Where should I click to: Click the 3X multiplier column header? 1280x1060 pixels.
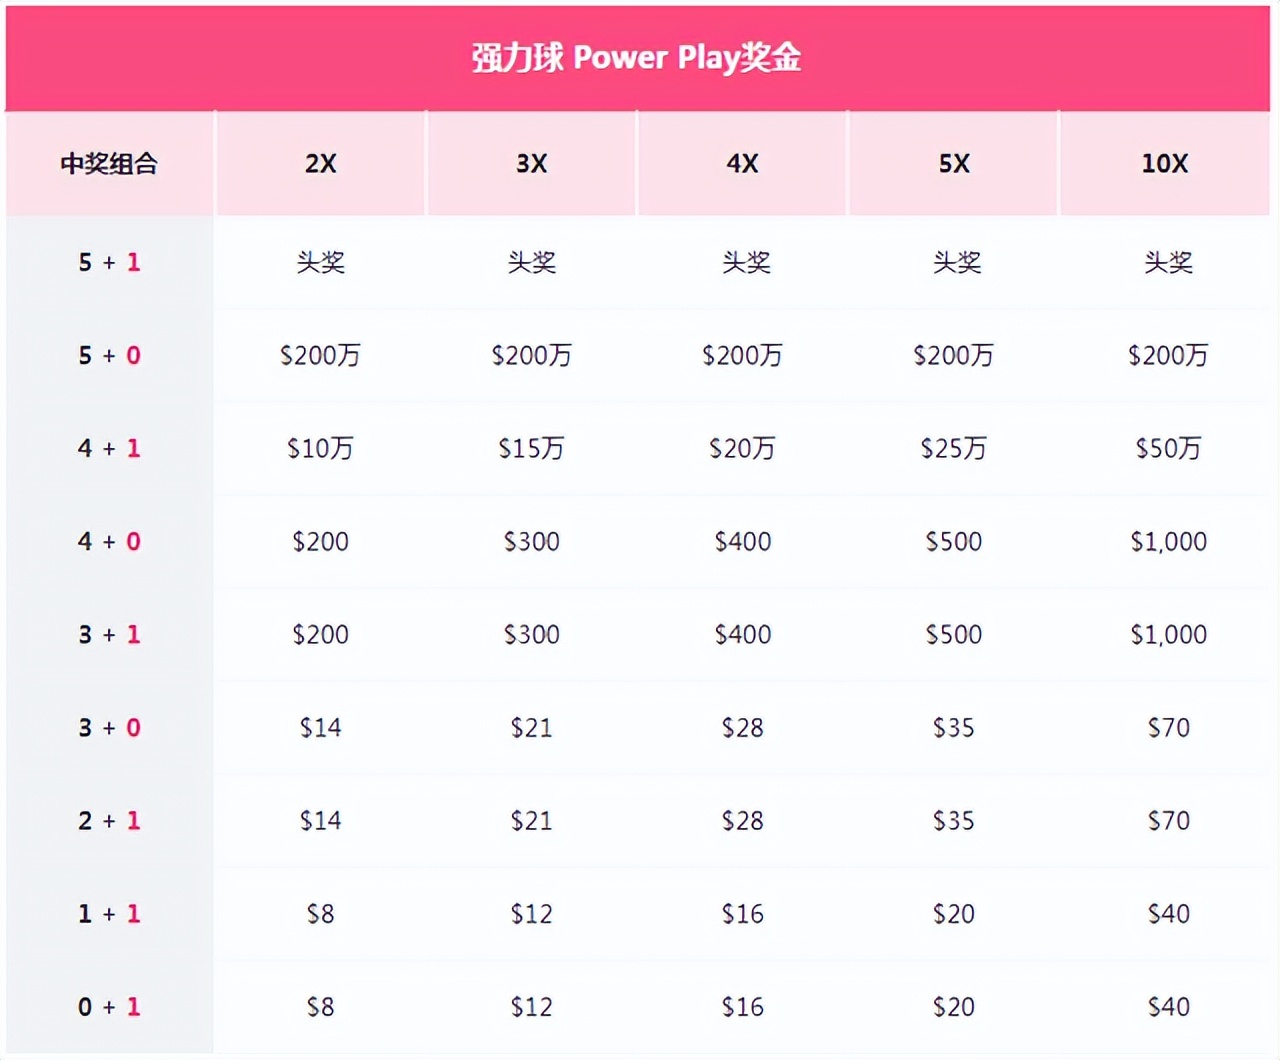pyautogui.click(x=532, y=164)
